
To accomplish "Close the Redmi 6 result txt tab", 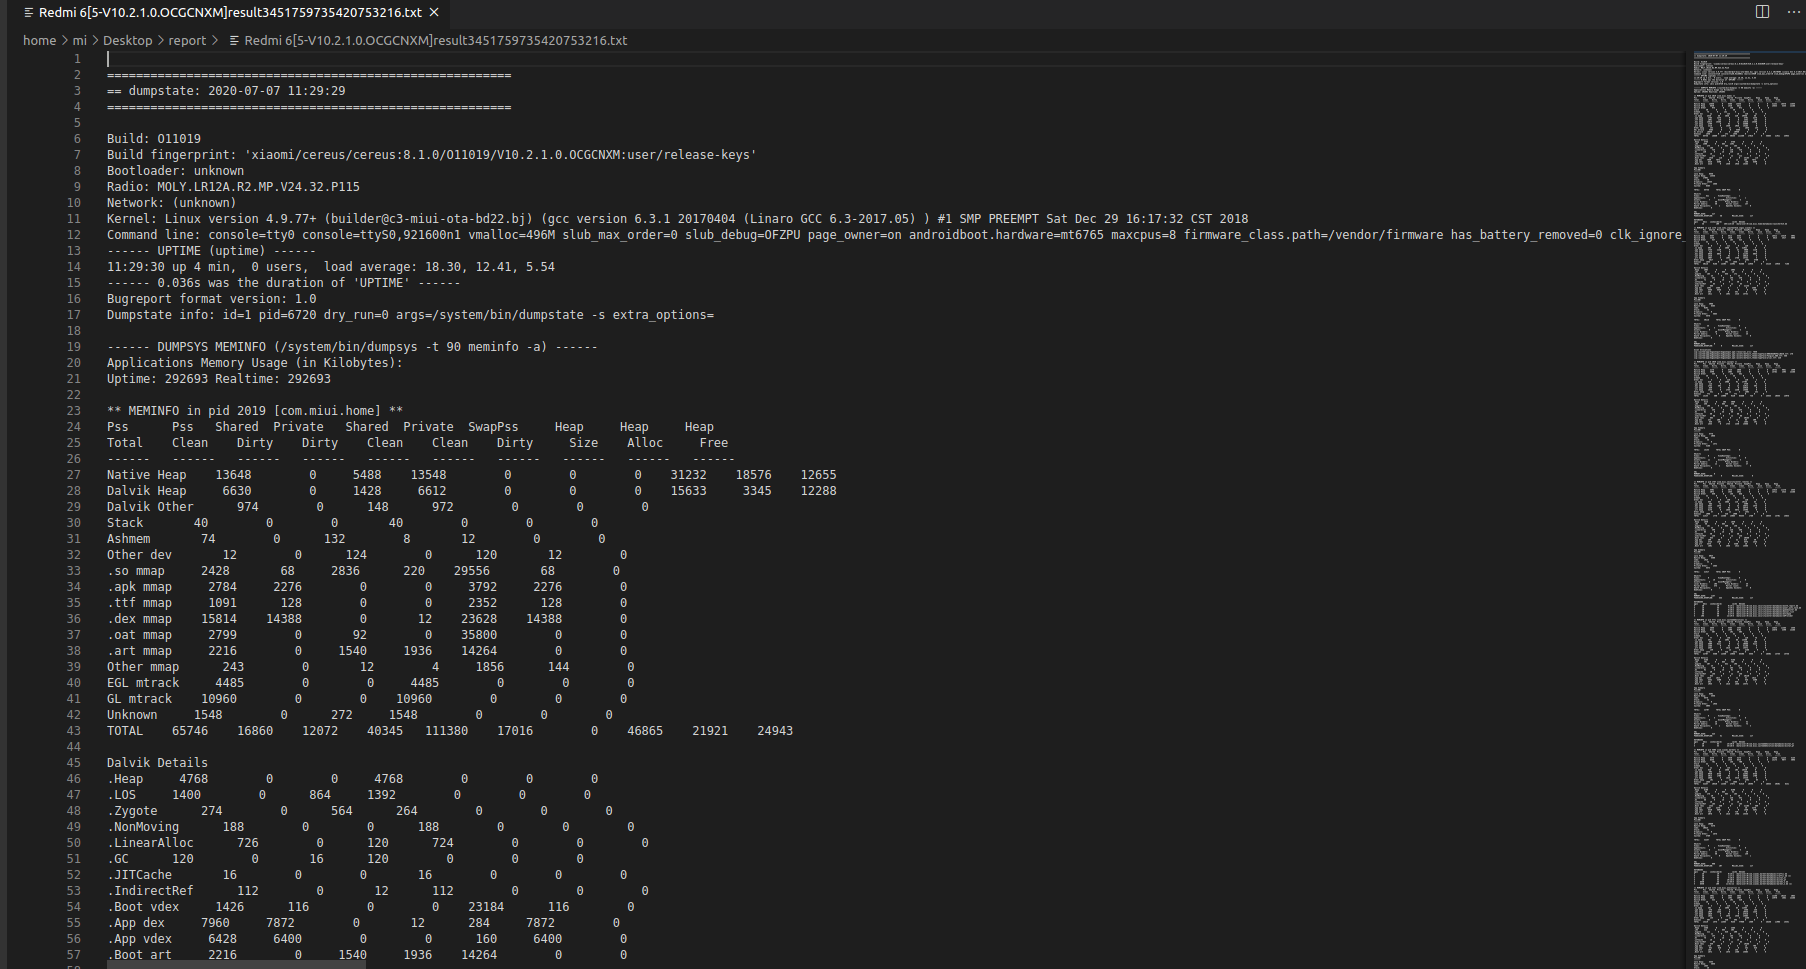I will click(434, 13).
